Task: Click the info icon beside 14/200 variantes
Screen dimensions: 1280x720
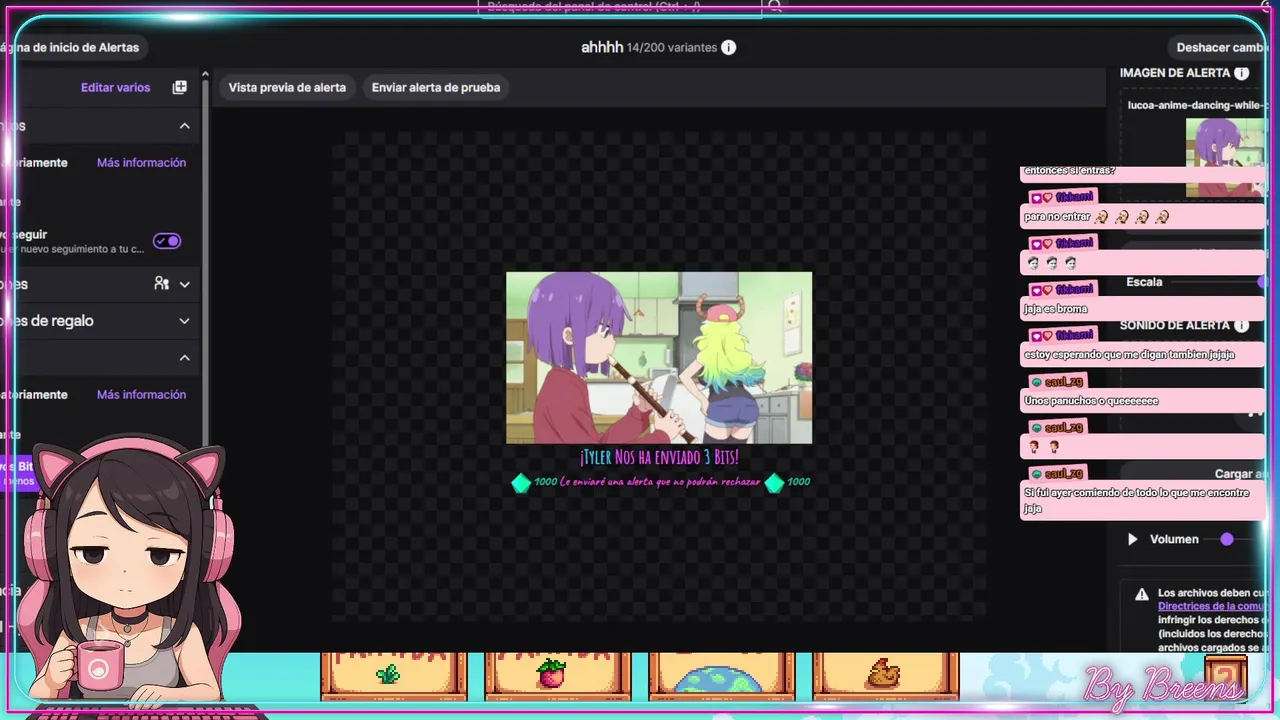Action: tap(729, 47)
